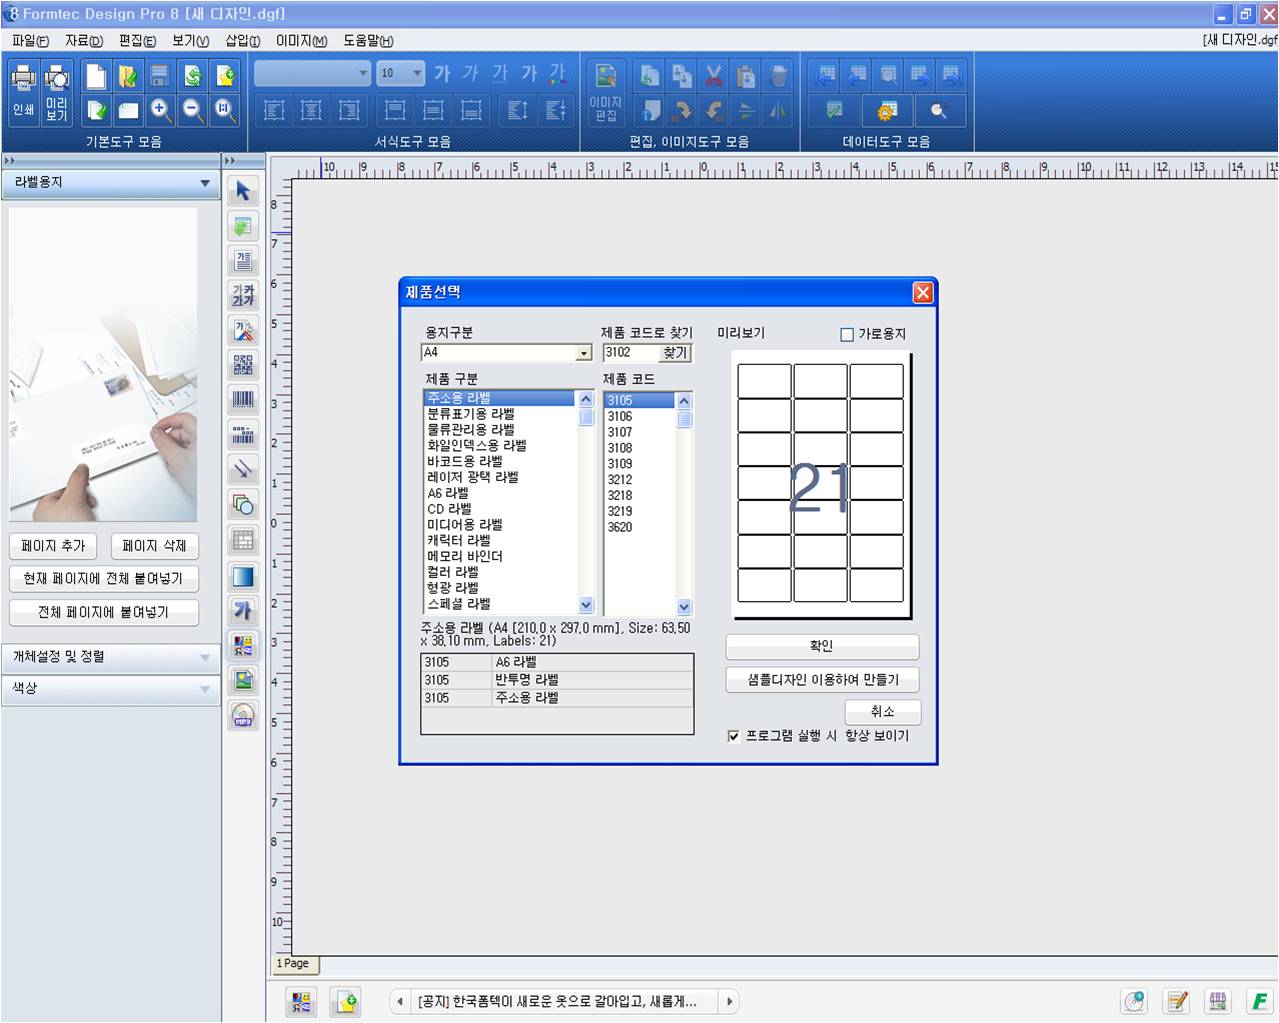Image resolution: width=1279 pixels, height=1023 pixels.
Task: Open the 도움말 menu
Action: [368, 41]
